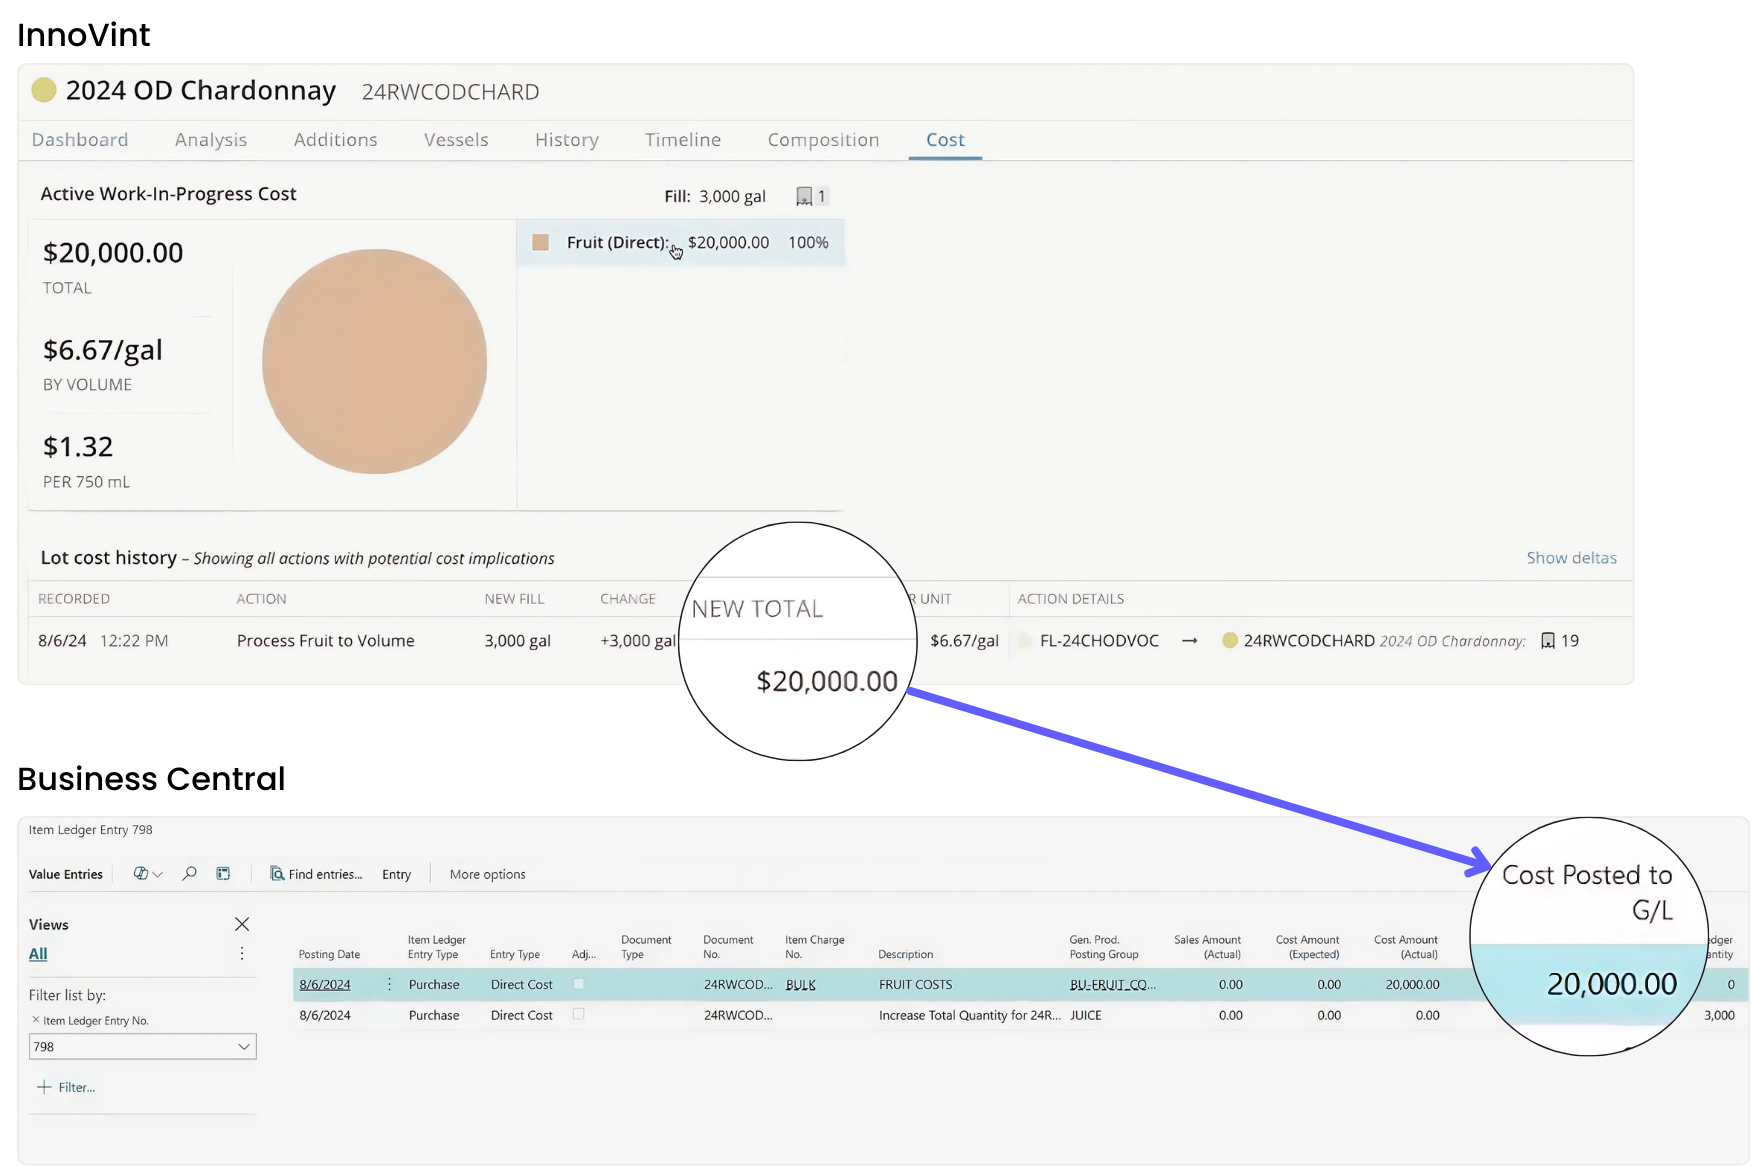The height and width of the screenshot is (1166, 1752).
Task: Expand More options in the ledger toolbar
Action: pyautogui.click(x=487, y=874)
